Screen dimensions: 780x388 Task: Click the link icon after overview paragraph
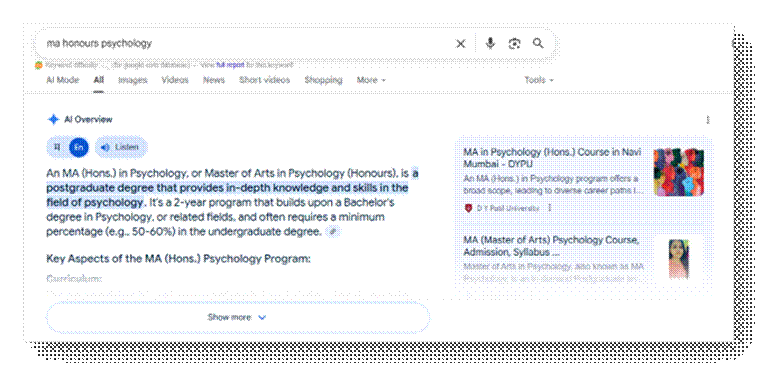(333, 231)
